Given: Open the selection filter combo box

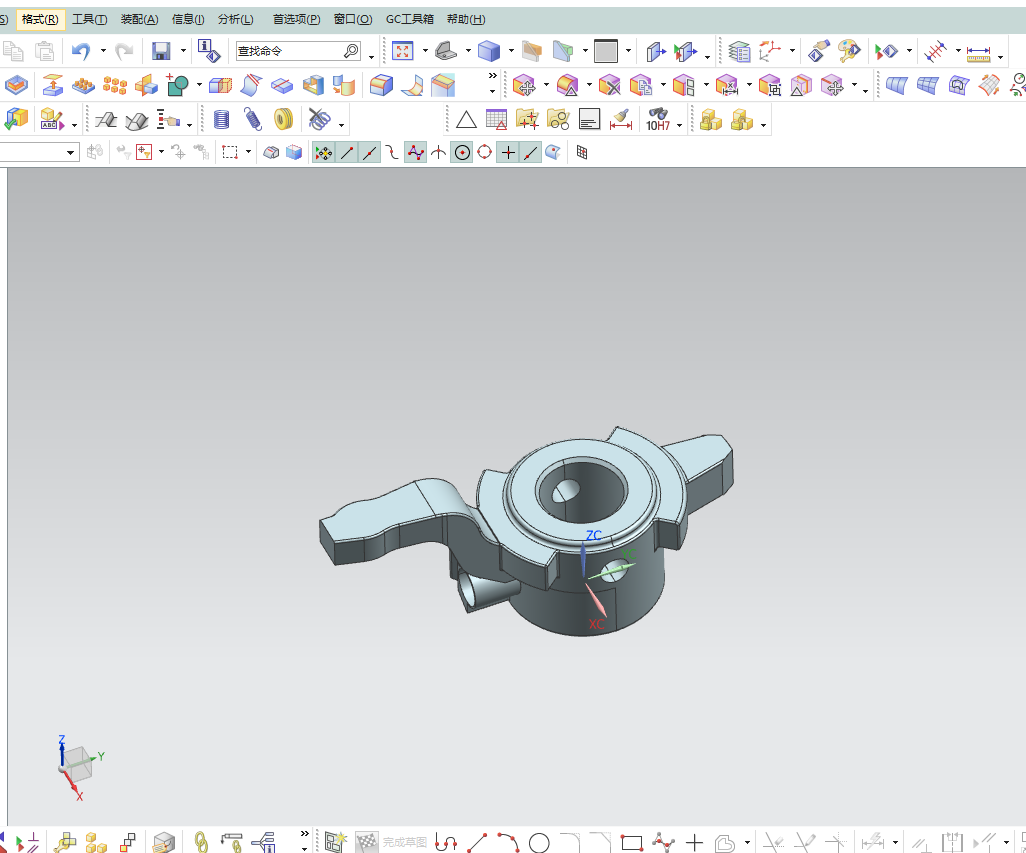Looking at the screenshot, I should (x=39, y=152).
